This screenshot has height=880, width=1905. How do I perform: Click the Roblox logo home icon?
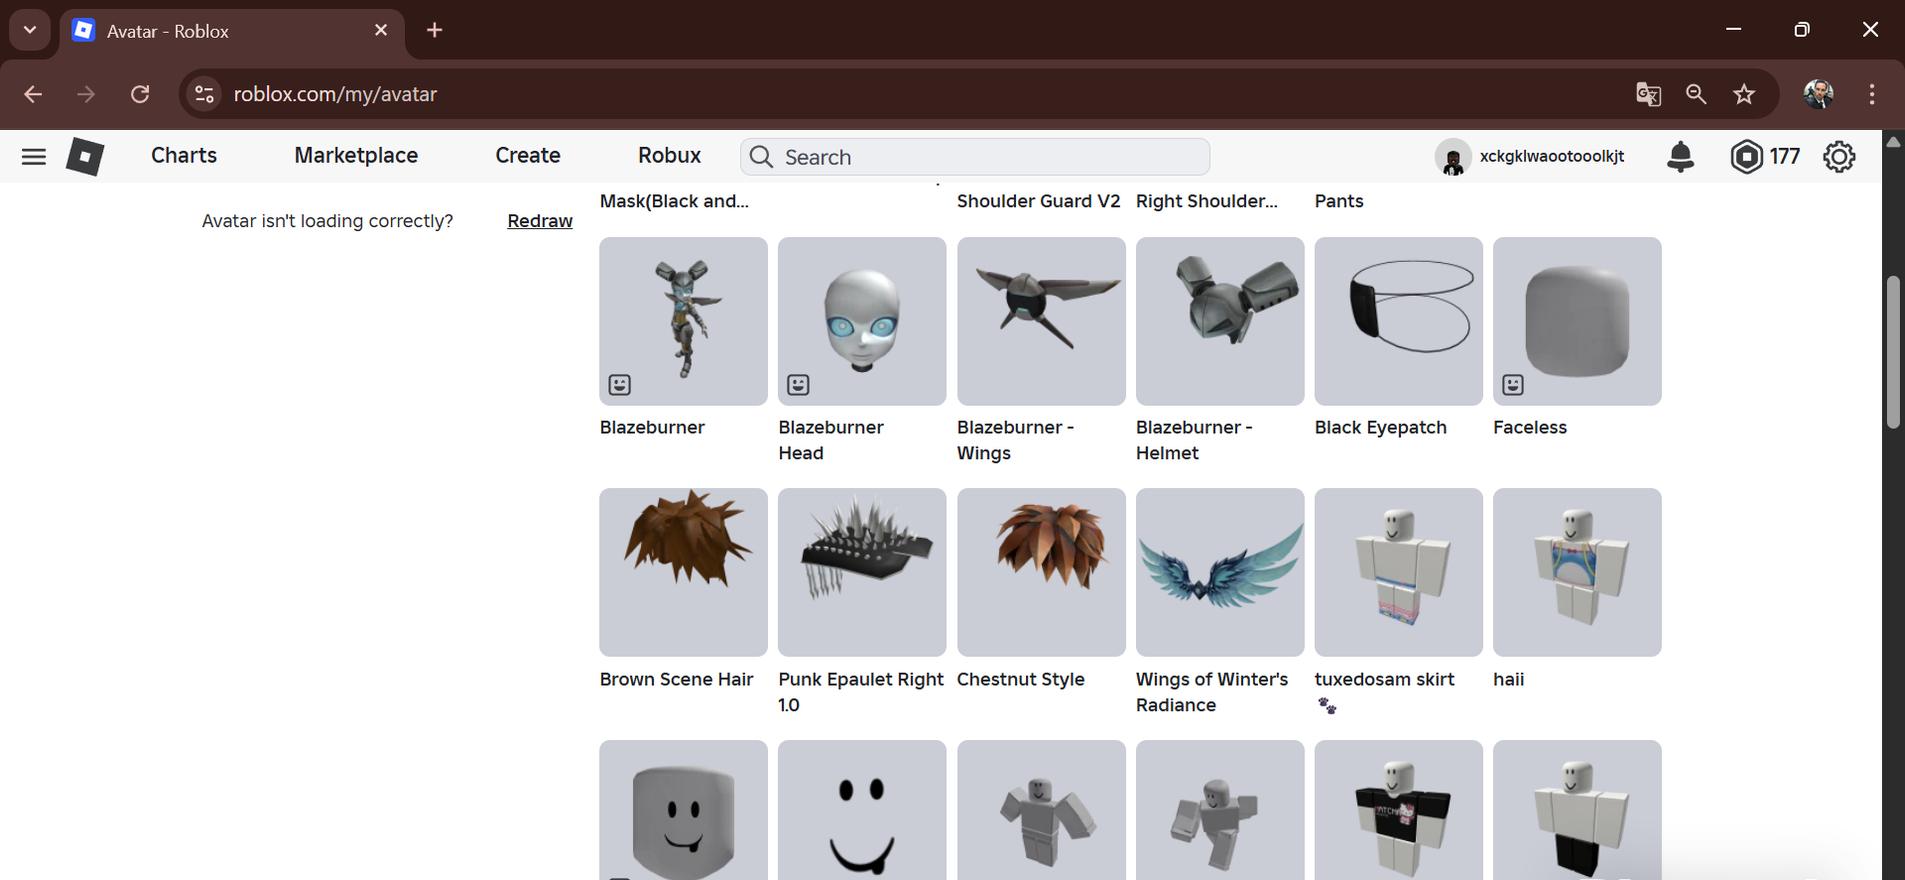click(85, 157)
